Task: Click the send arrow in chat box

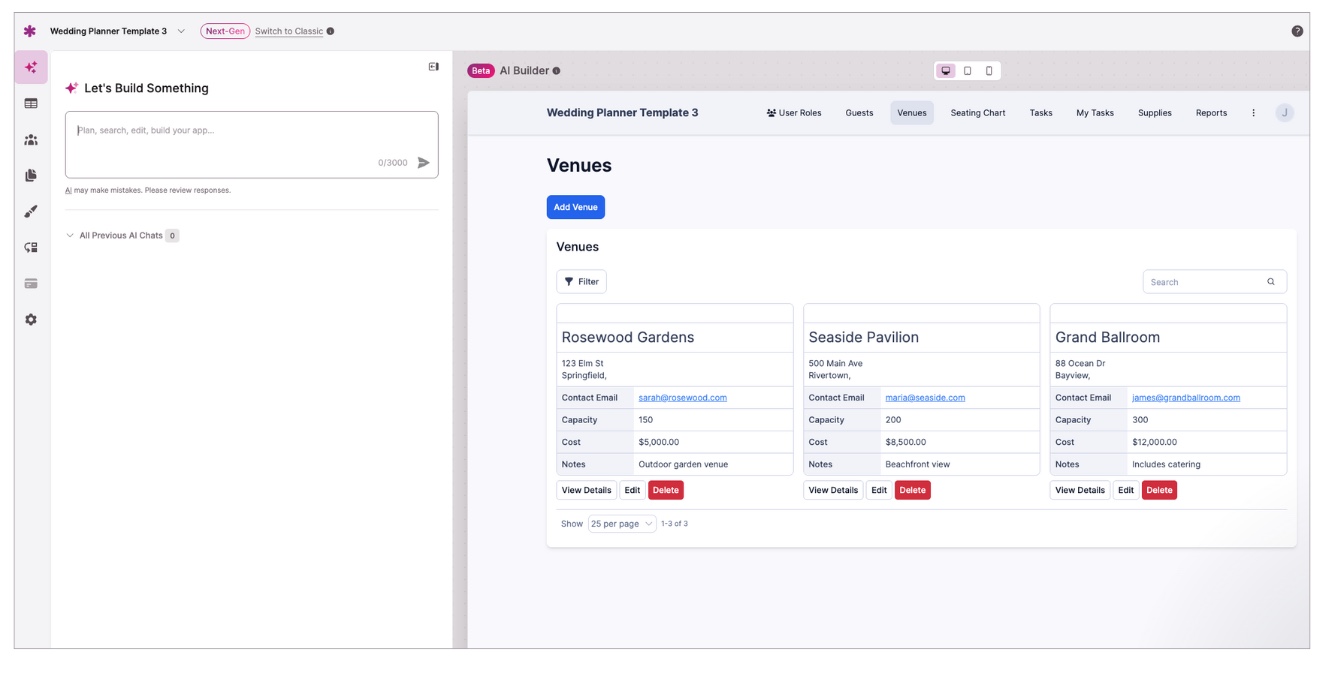Action: pyautogui.click(x=423, y=163)
